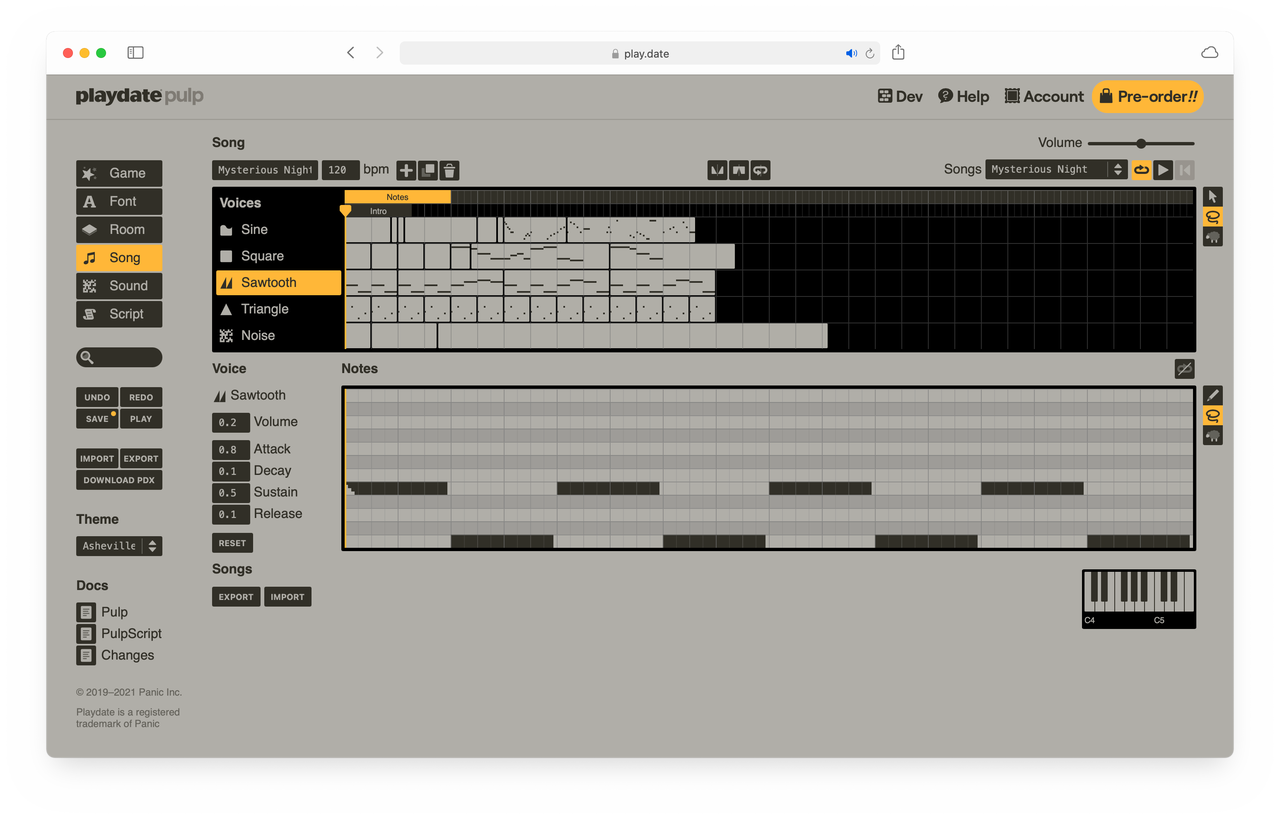
Task: Click the duplicate song icon
Action: (x=428, y=171)
